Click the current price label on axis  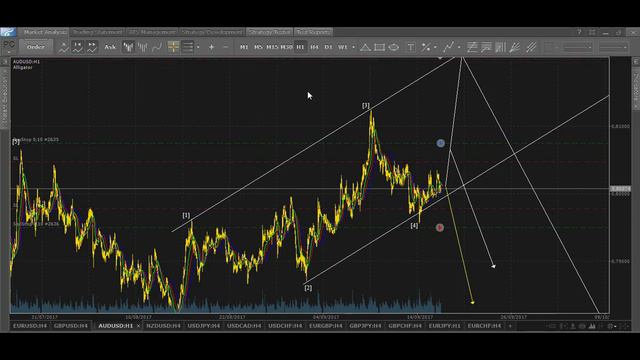pos(620,189)
